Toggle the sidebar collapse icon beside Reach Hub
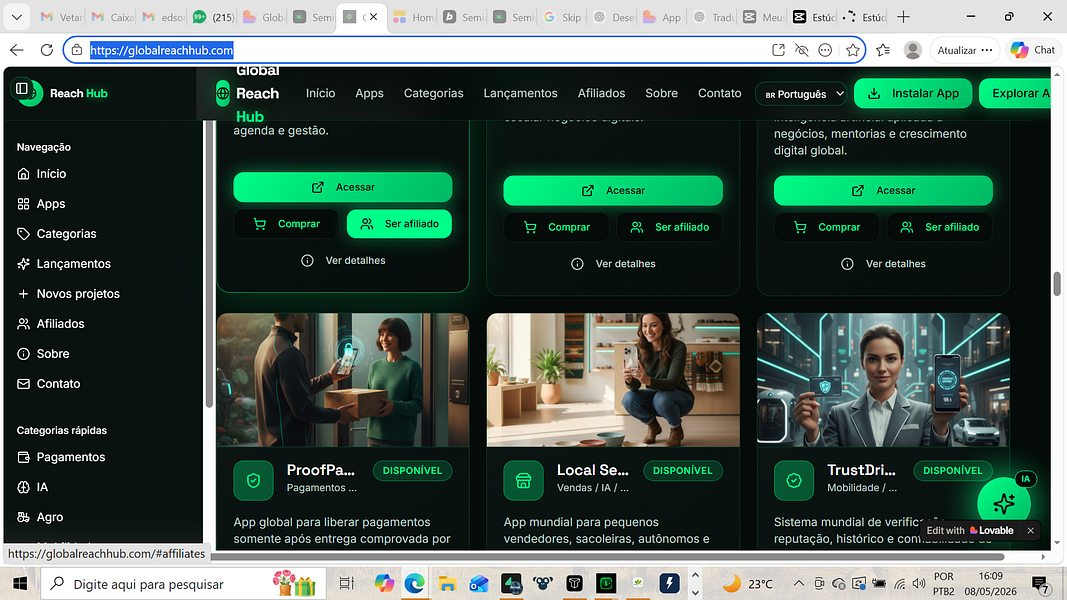This screenshot has width=1067, height=600. point(22,88)
